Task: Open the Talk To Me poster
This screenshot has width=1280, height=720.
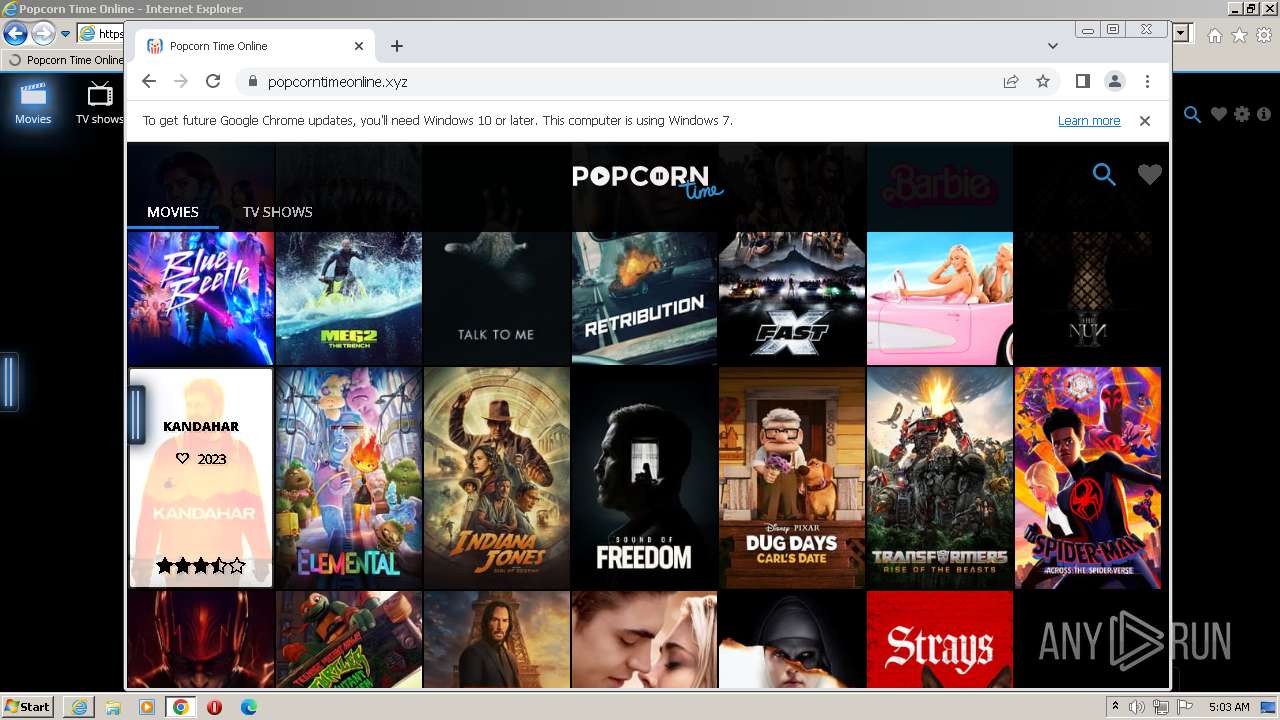Action: (496, 298)
